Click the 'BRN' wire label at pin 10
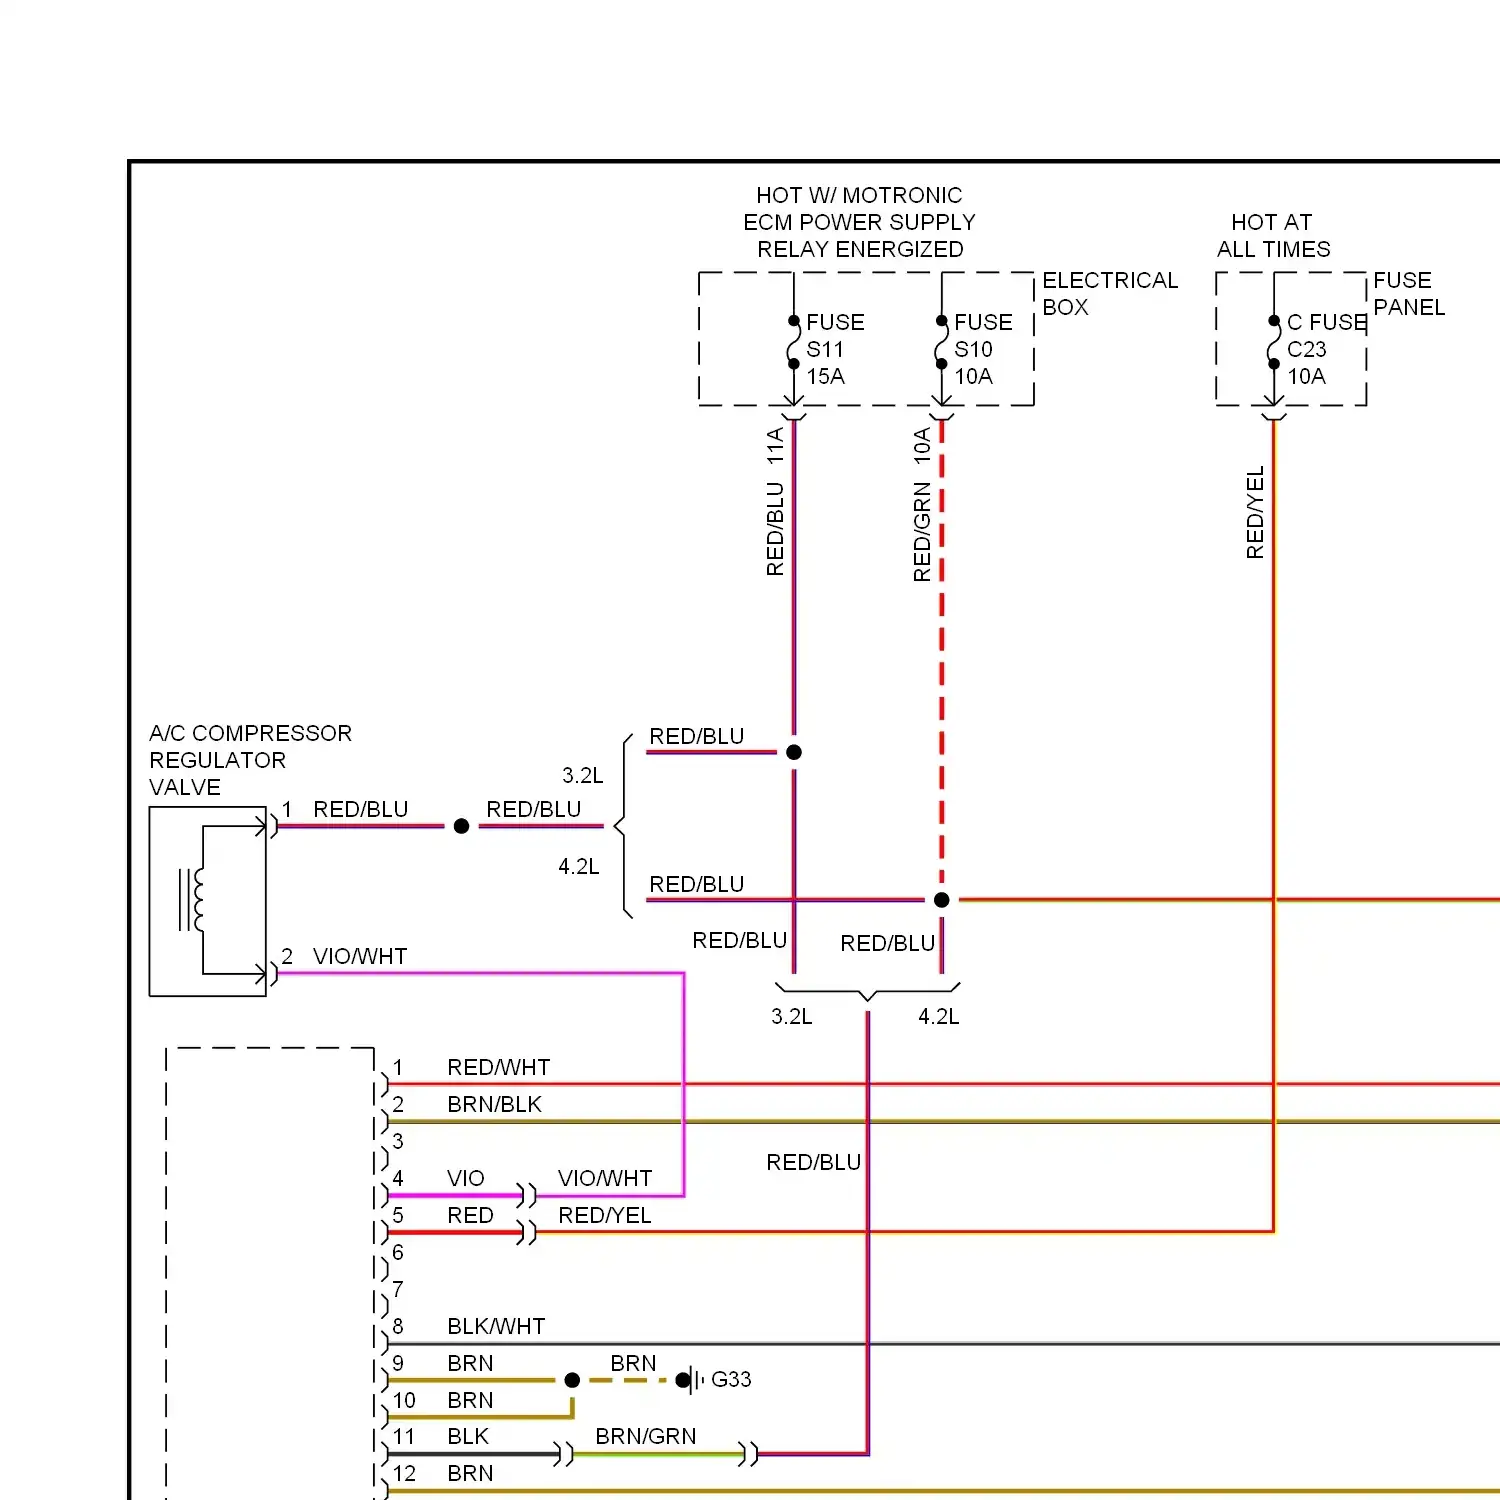 470,1400
